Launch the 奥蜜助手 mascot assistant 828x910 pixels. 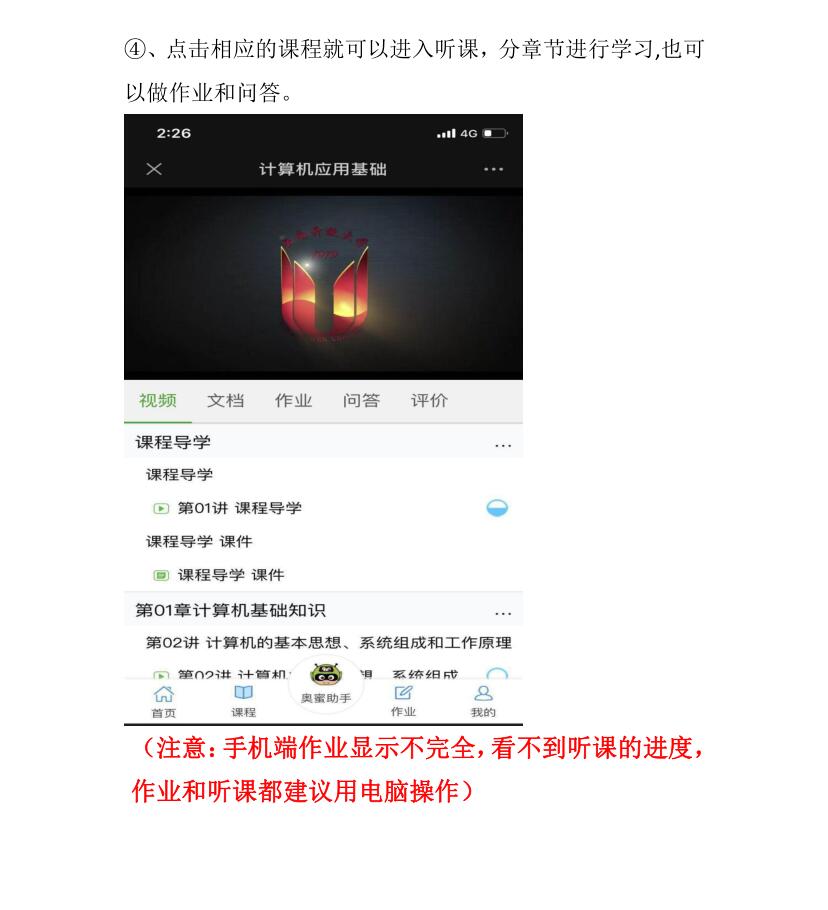coord(326,674)
